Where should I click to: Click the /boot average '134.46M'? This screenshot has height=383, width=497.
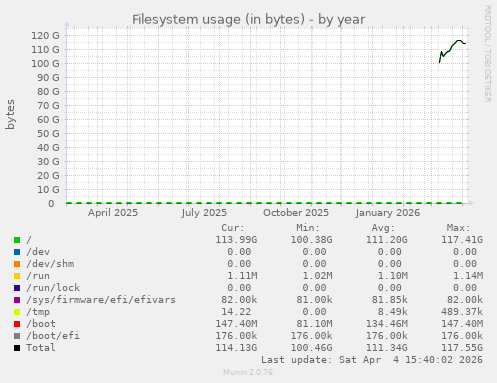tap(387, 324)
